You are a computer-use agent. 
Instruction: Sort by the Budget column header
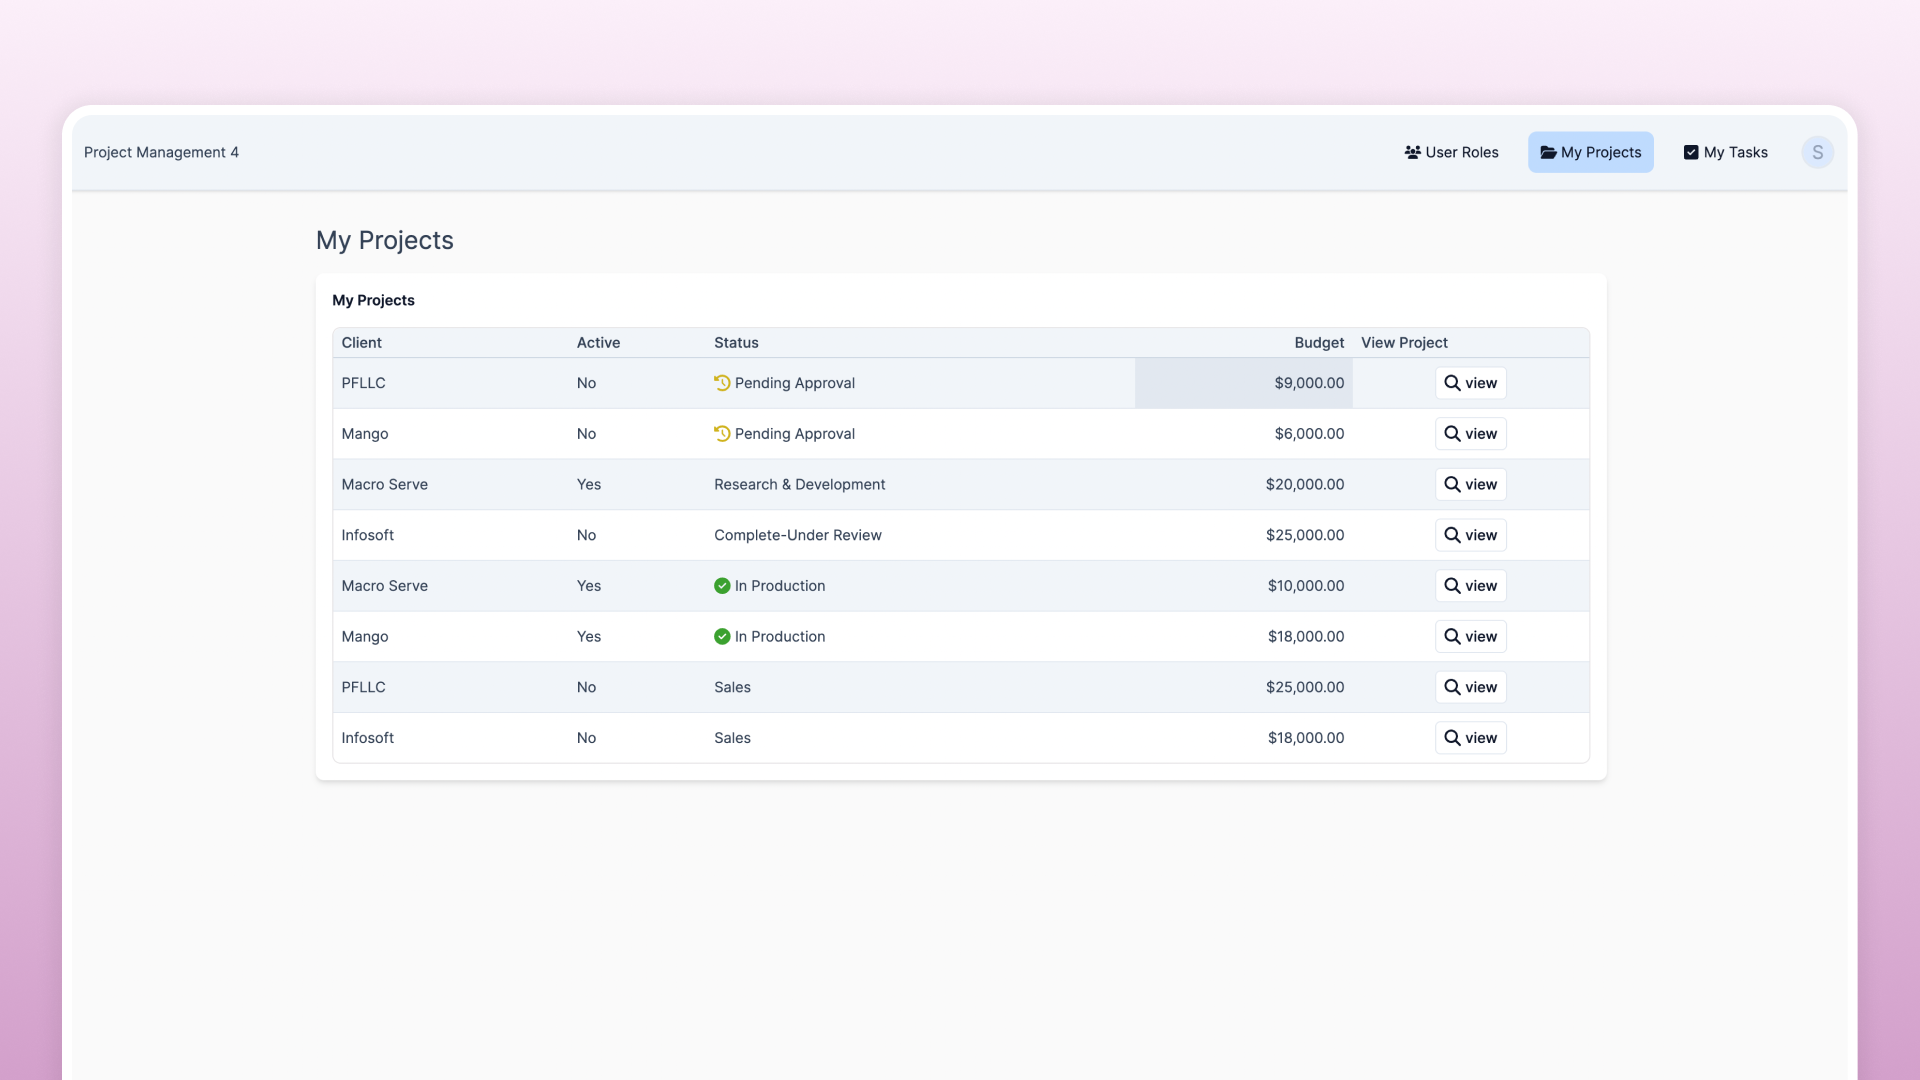(x=1318, y=343)
